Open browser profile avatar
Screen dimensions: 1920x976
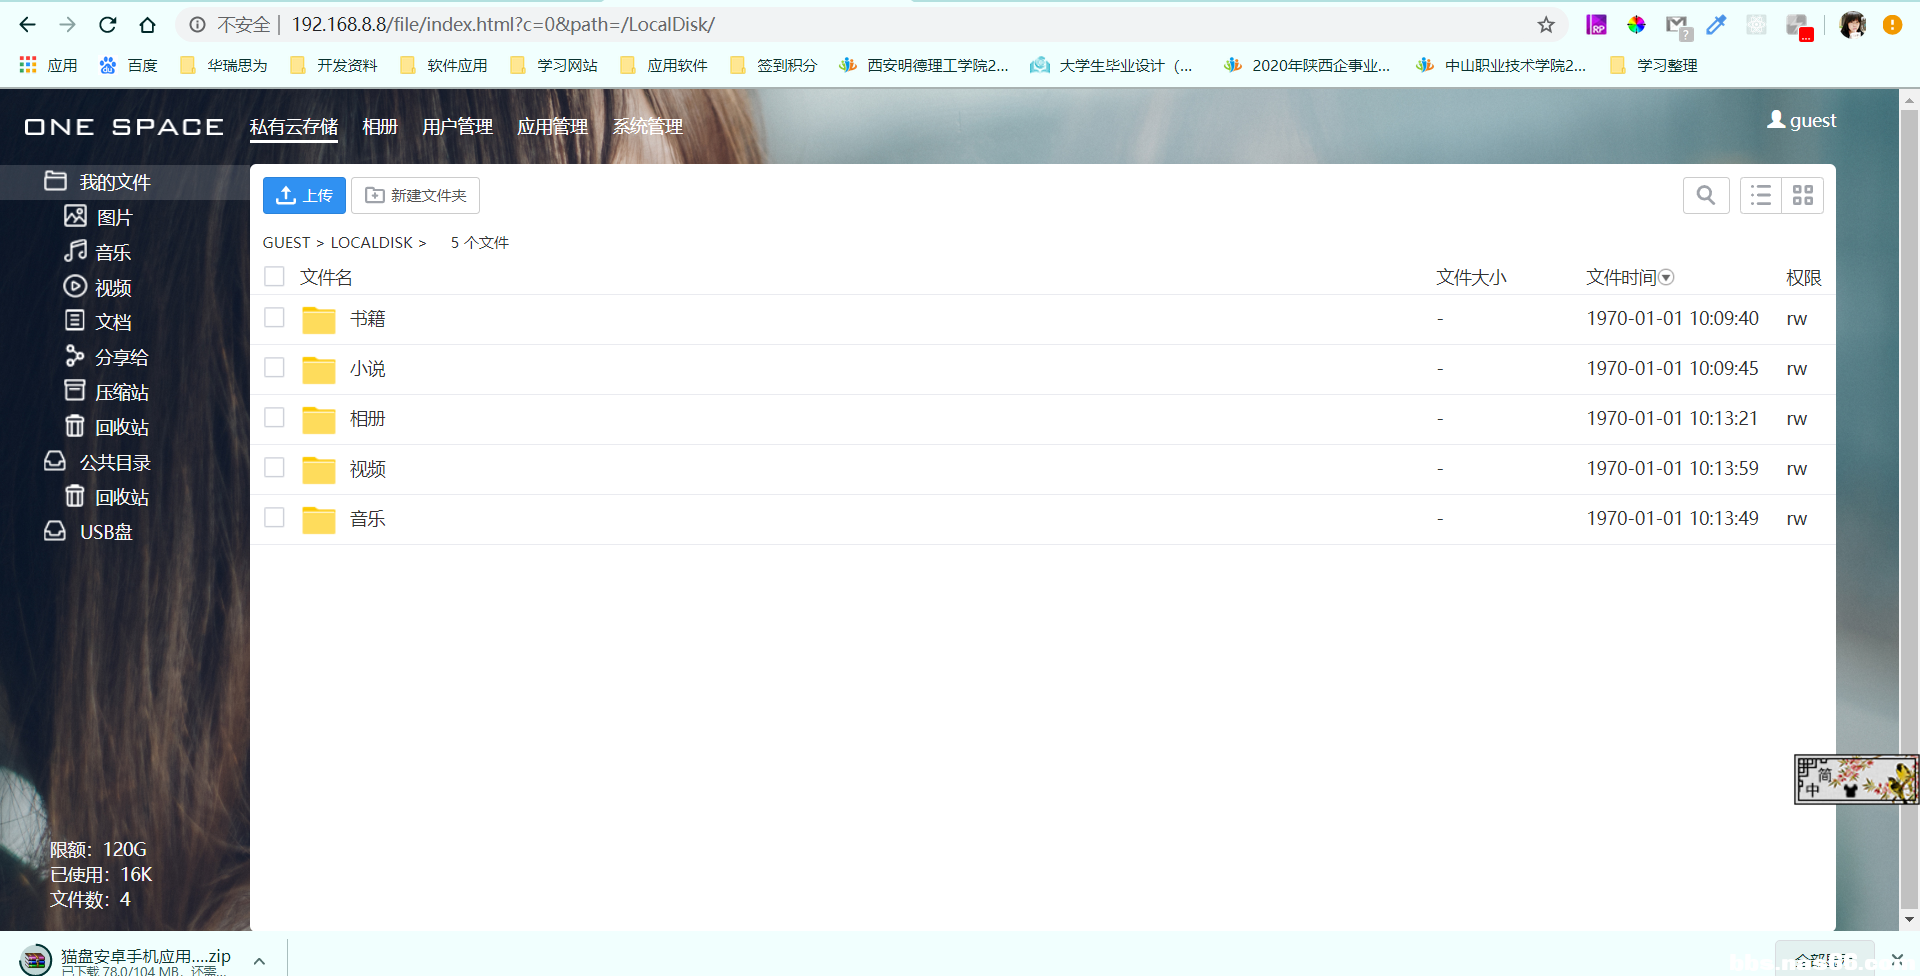[x=1852, y=24]
